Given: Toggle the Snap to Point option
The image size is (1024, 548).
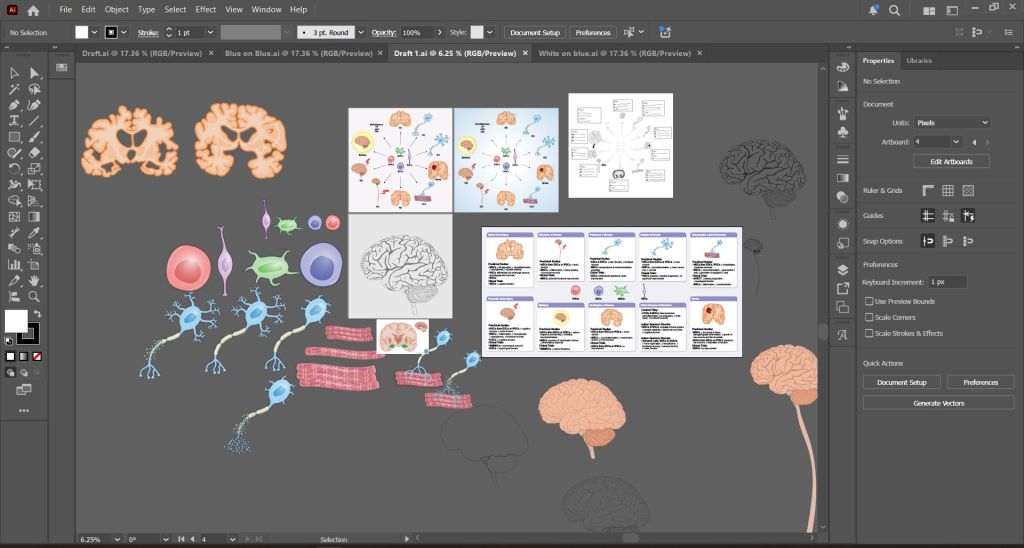Looking at the screenshot, I should coord(928,241).
